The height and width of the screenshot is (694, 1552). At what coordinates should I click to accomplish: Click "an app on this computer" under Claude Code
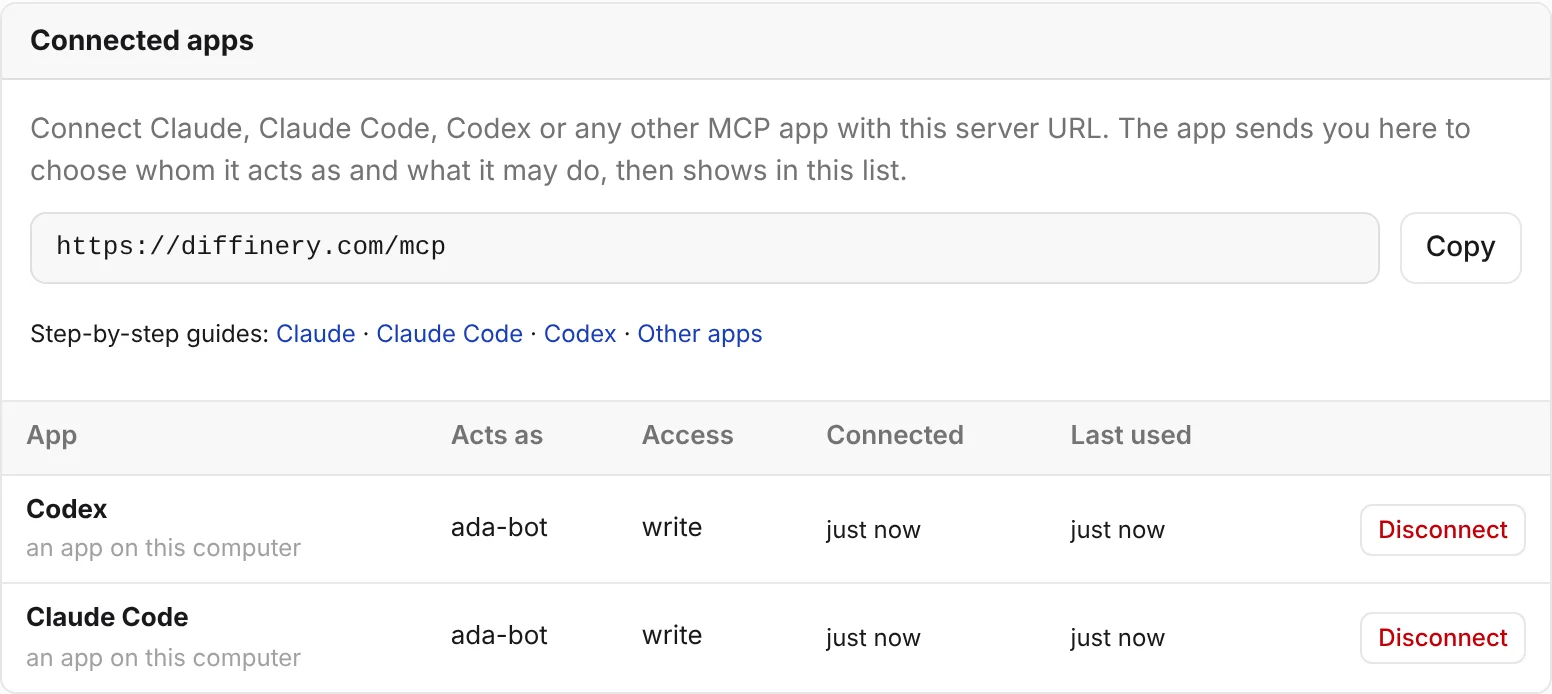[x=164, y=658]
